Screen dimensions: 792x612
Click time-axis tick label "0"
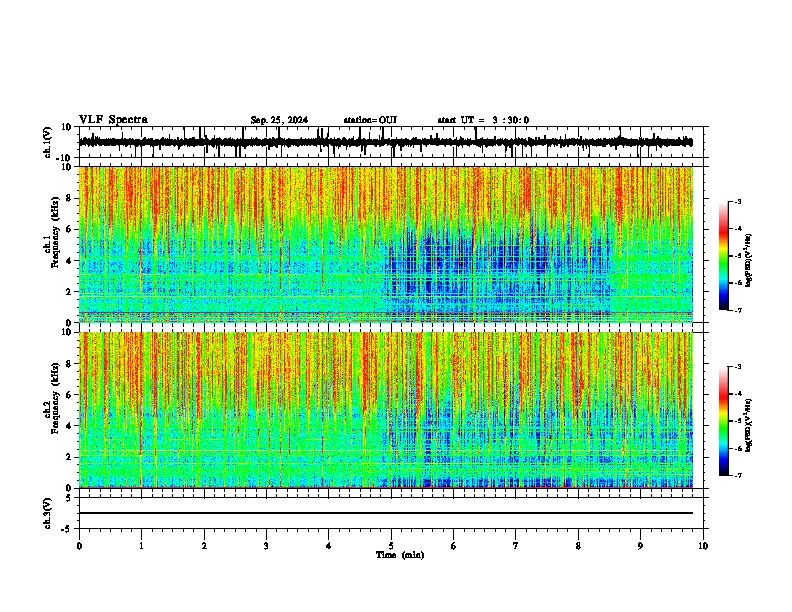79,546
